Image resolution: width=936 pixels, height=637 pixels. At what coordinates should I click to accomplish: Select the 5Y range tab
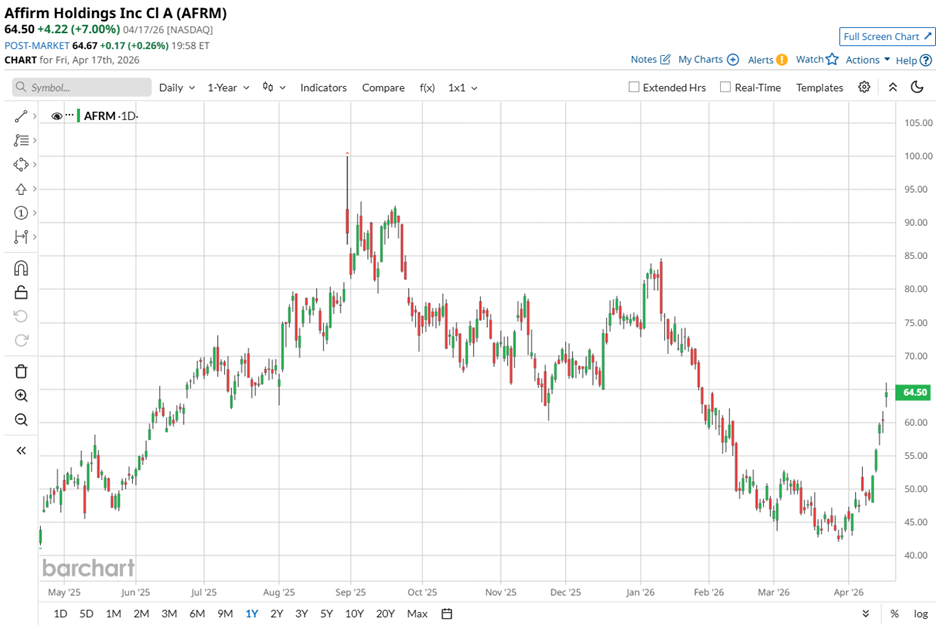click(x=327, y=614)
